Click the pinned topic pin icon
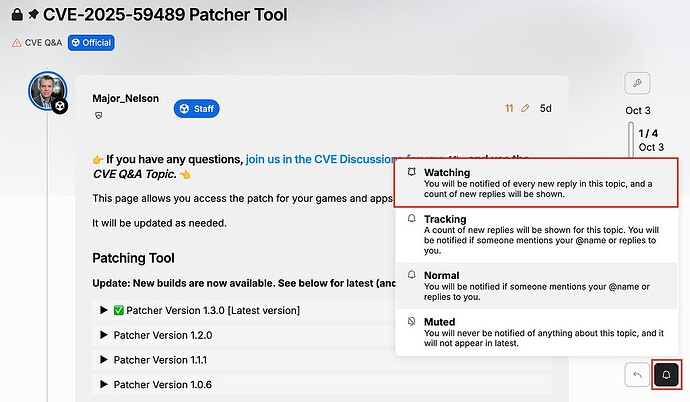This screenshot has width=690, height=402. [33, 15]
